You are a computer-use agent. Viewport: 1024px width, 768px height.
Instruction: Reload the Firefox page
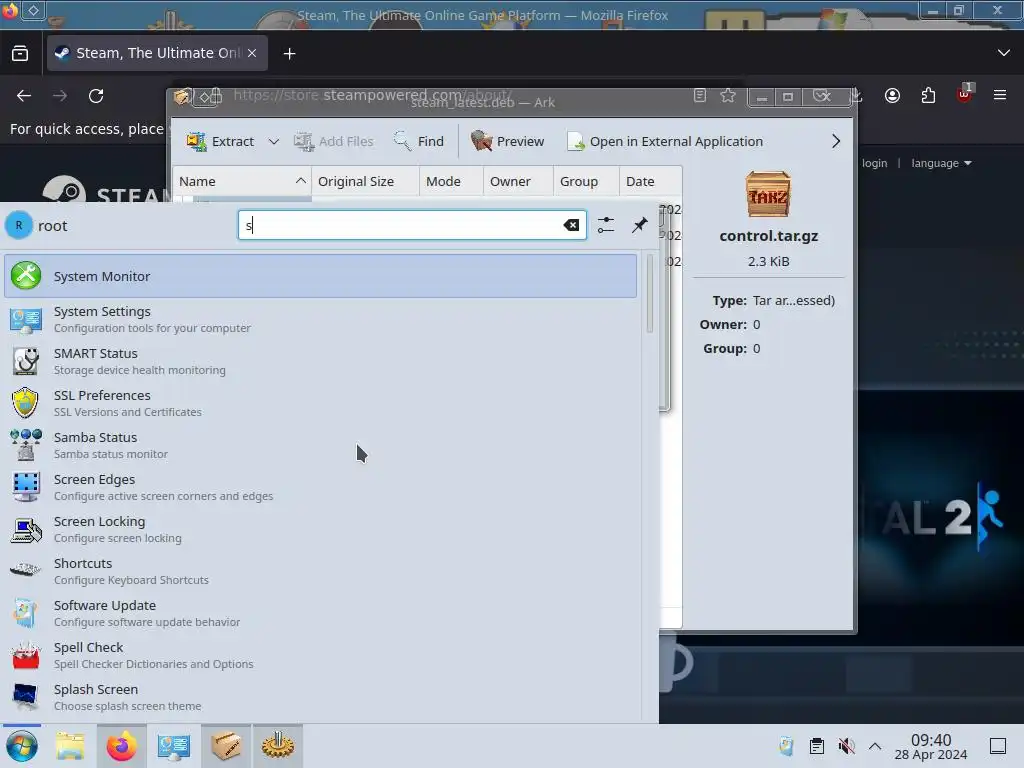tap(96, 96)
